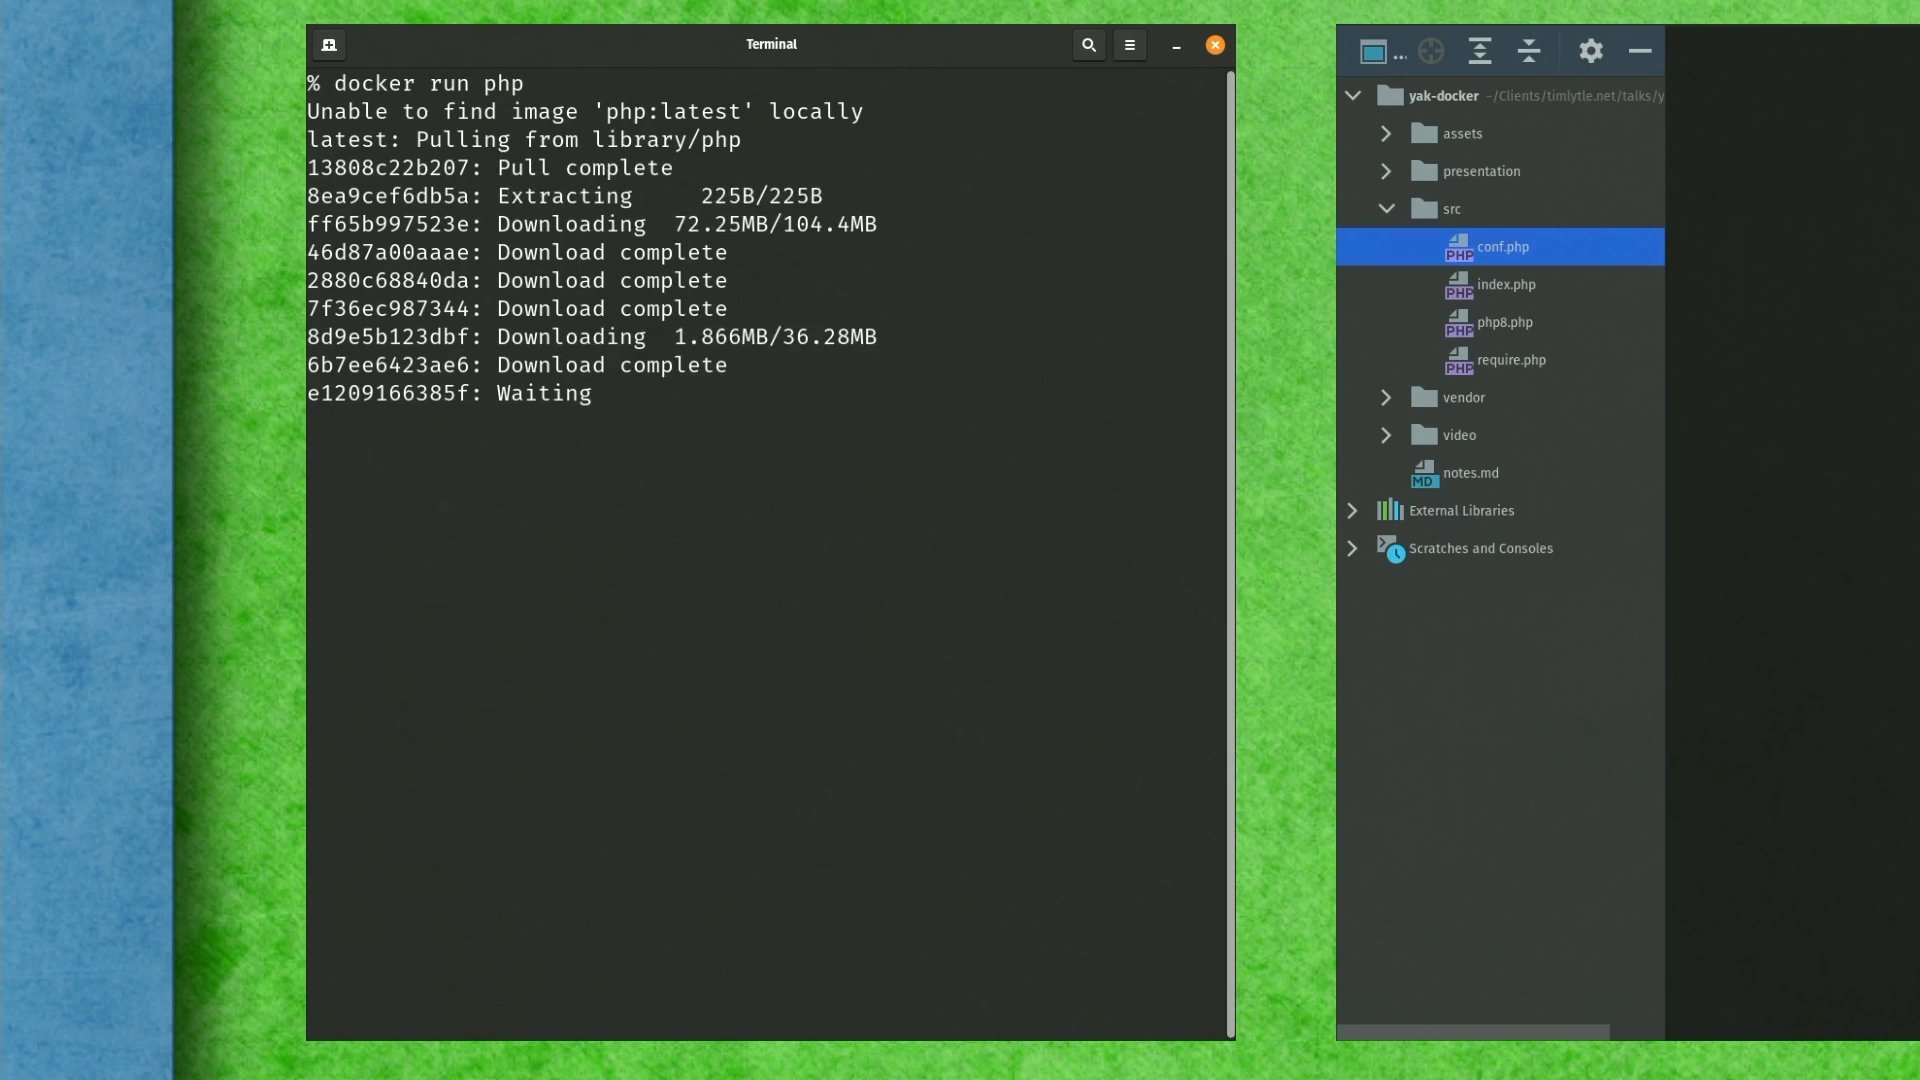Click the terminal search magnifier icon
Screen dimensions: 1920x1080
(x=1089, y=45)
